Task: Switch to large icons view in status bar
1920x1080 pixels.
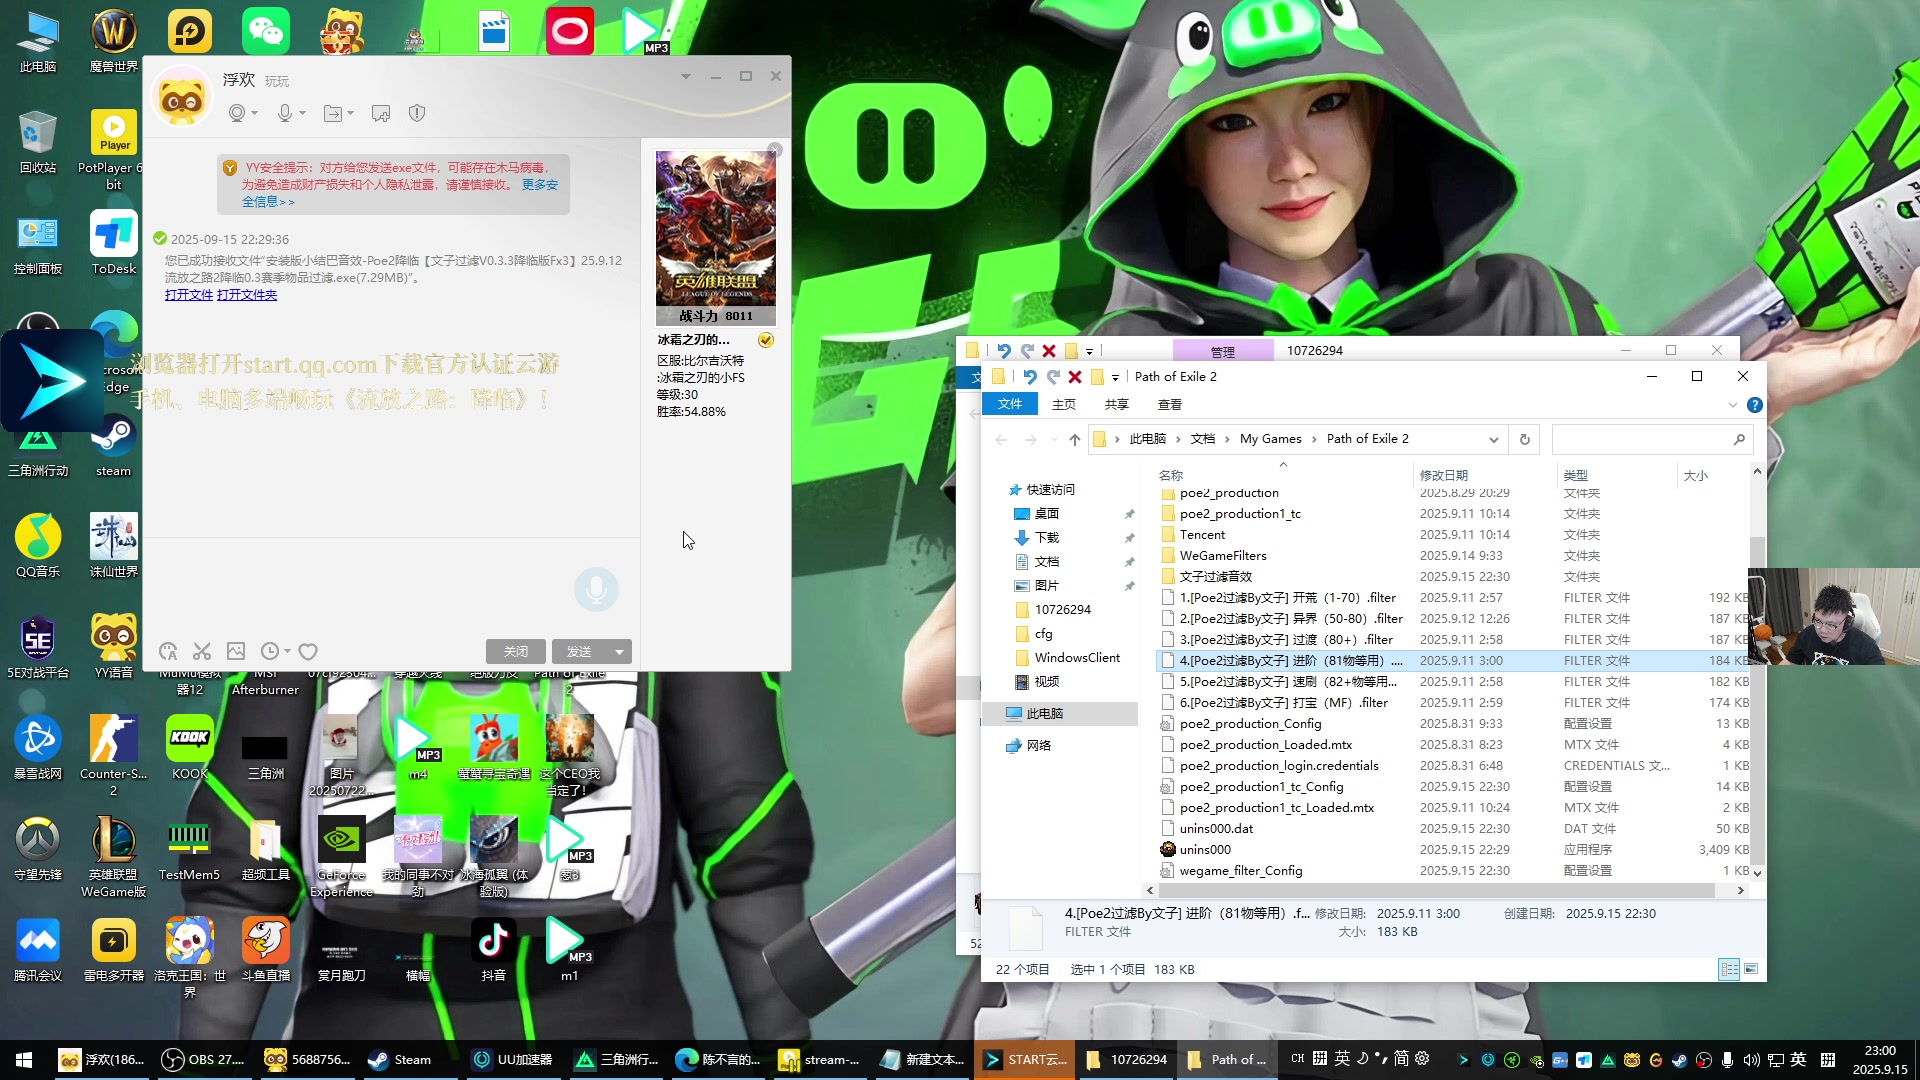Action: coord(1751,970)
